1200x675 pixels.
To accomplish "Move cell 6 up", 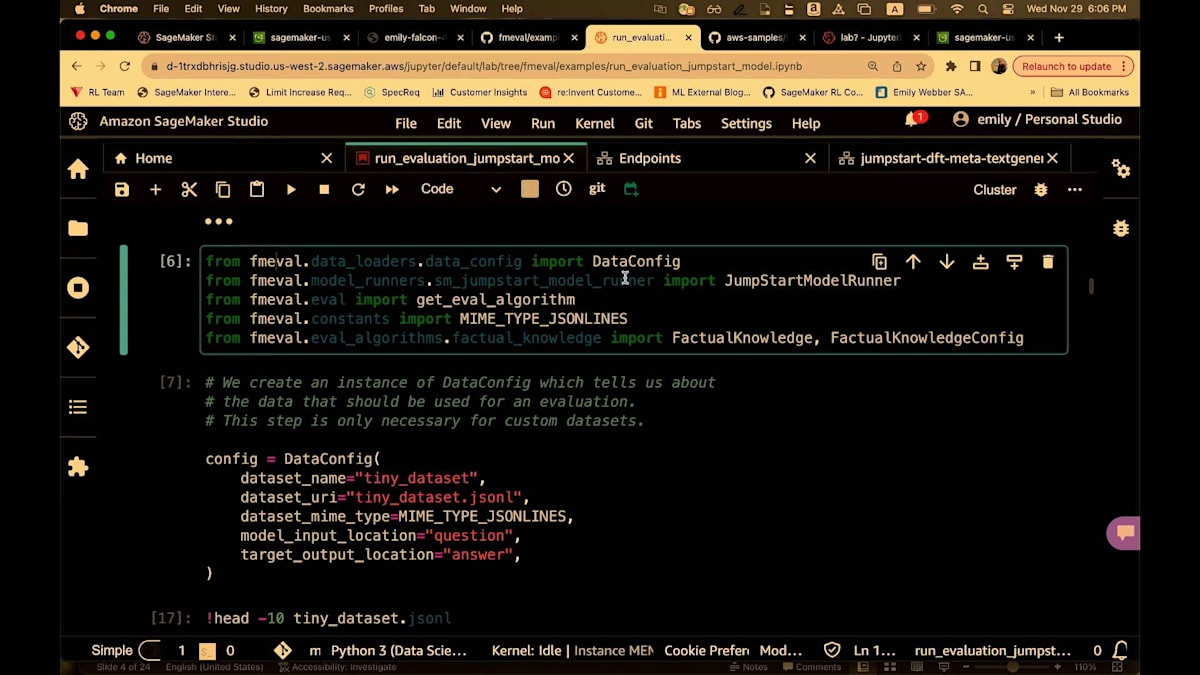I will coord(913,262).
